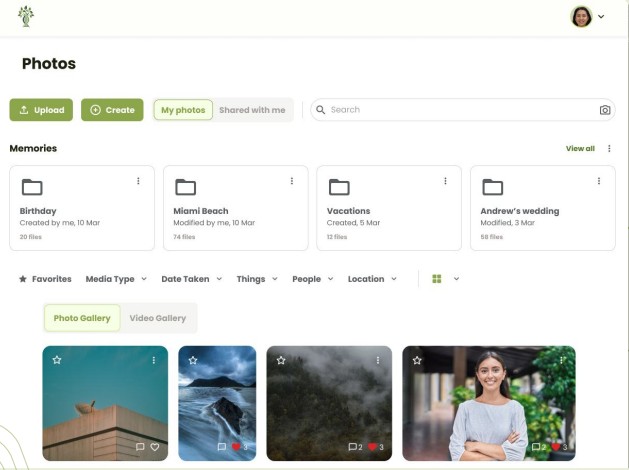Click the Memories section three-dot menu

click(x=609, y=149)
